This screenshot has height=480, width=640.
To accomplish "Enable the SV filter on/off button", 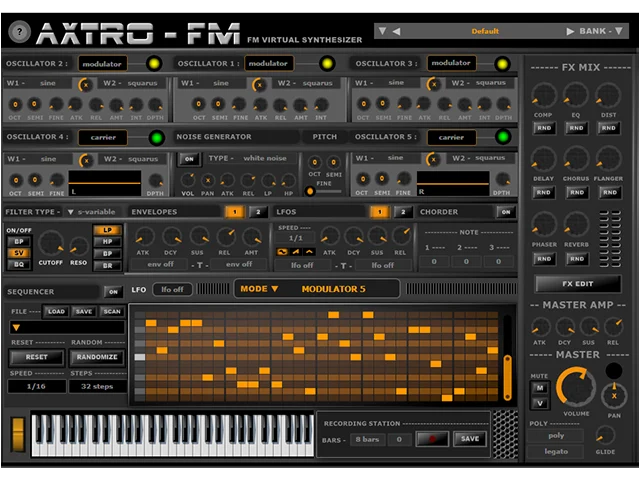I will [x=19, y=253].
